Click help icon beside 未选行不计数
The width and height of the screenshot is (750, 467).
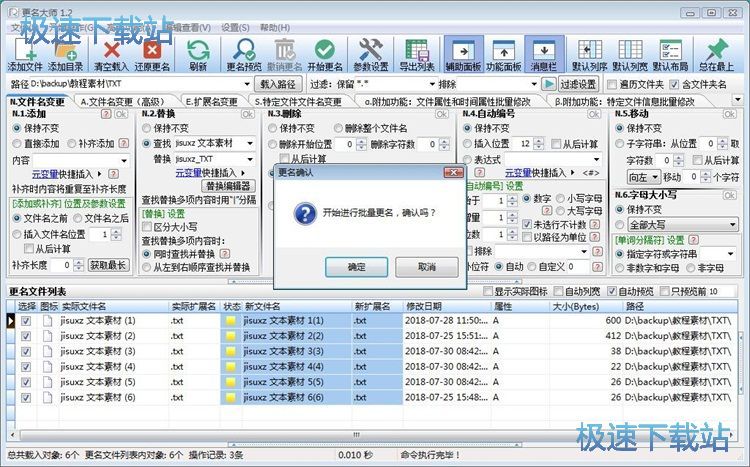tap(595, 224)
